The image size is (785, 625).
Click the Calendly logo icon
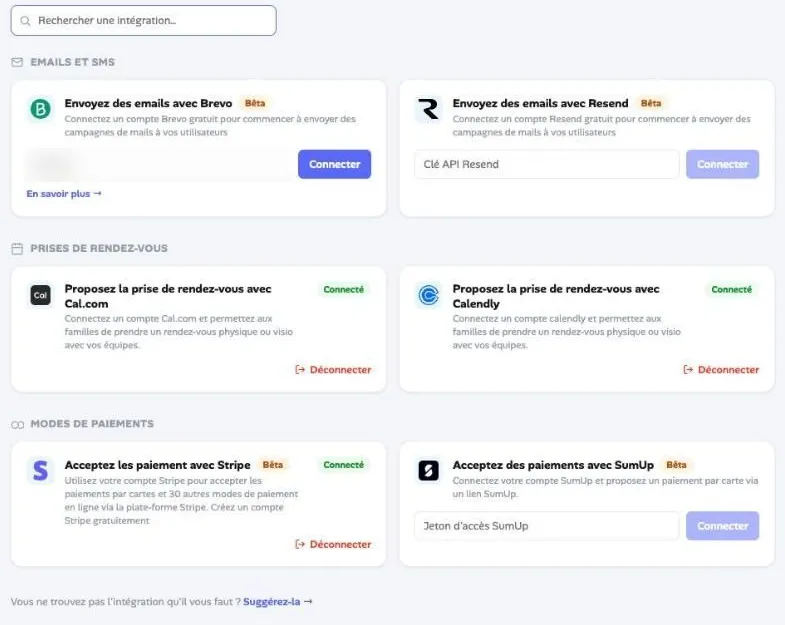click(429, 295)
